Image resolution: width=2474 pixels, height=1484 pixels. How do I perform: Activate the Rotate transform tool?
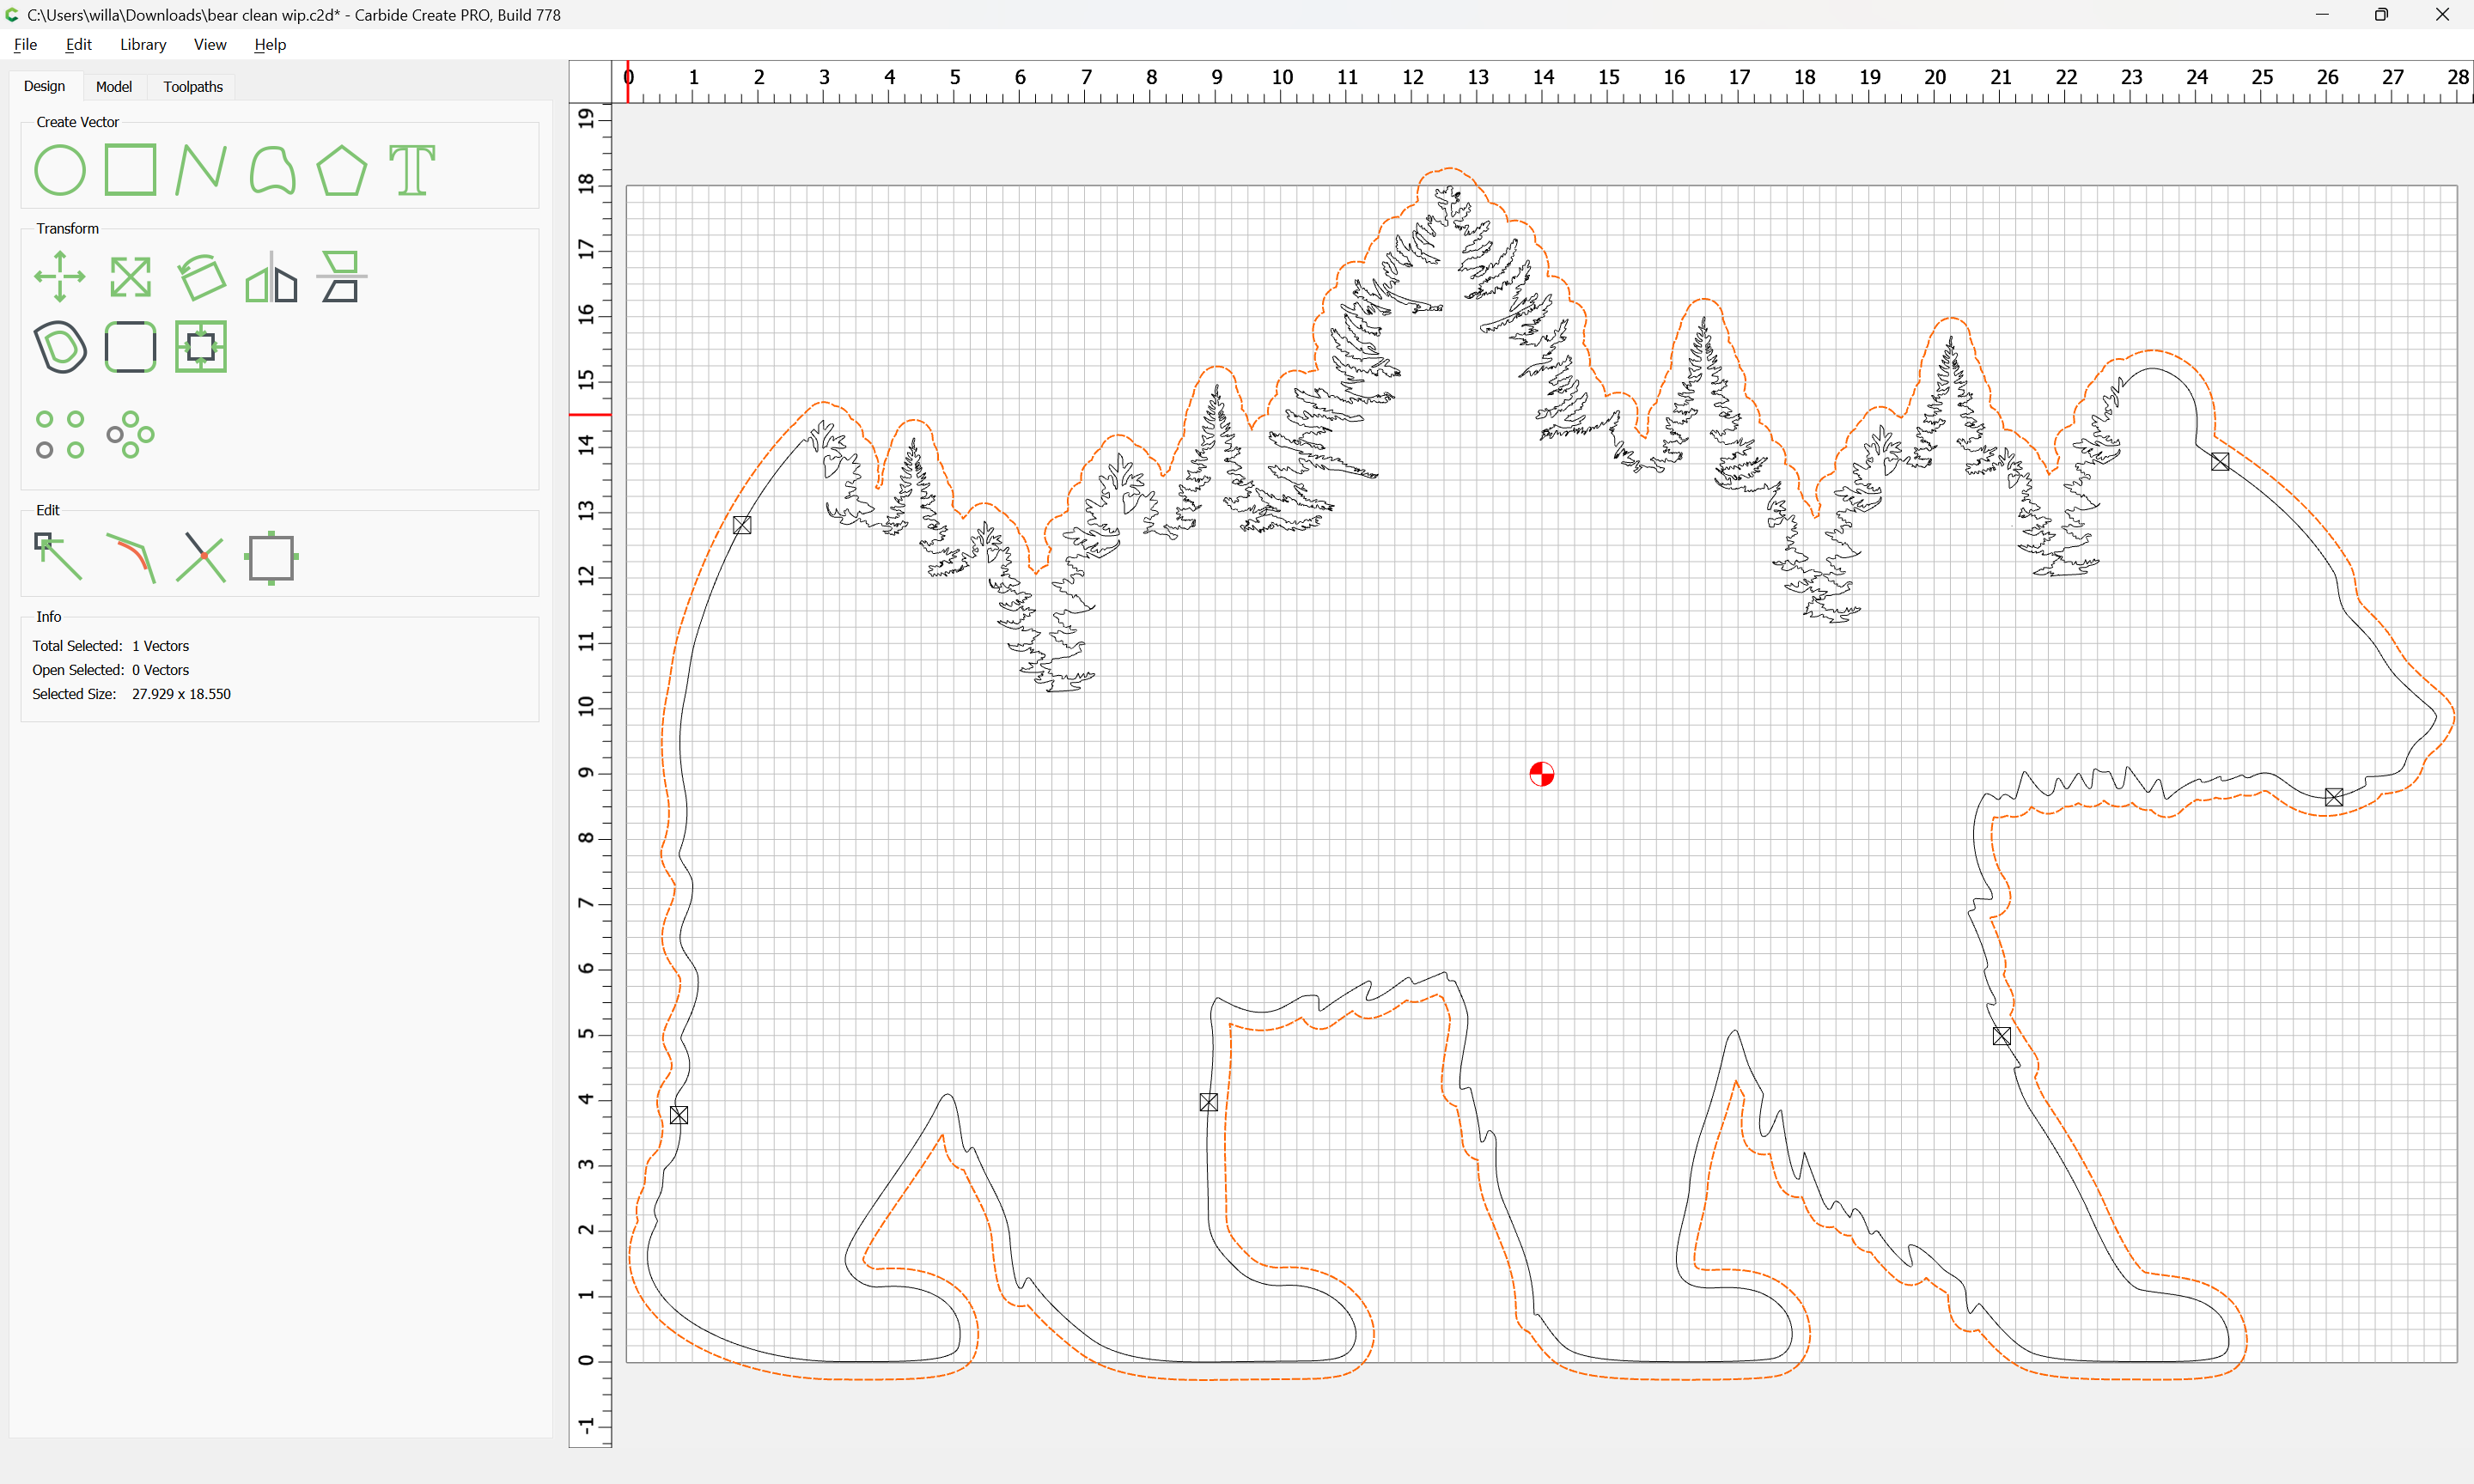[x=201, y=277]
